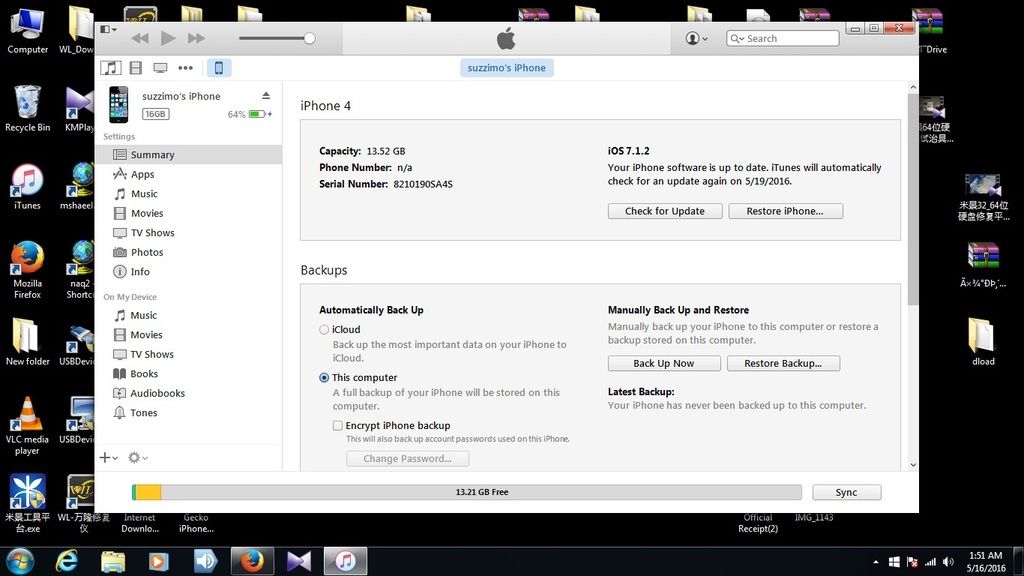Choose This computer backup radio button

point(324,378)
